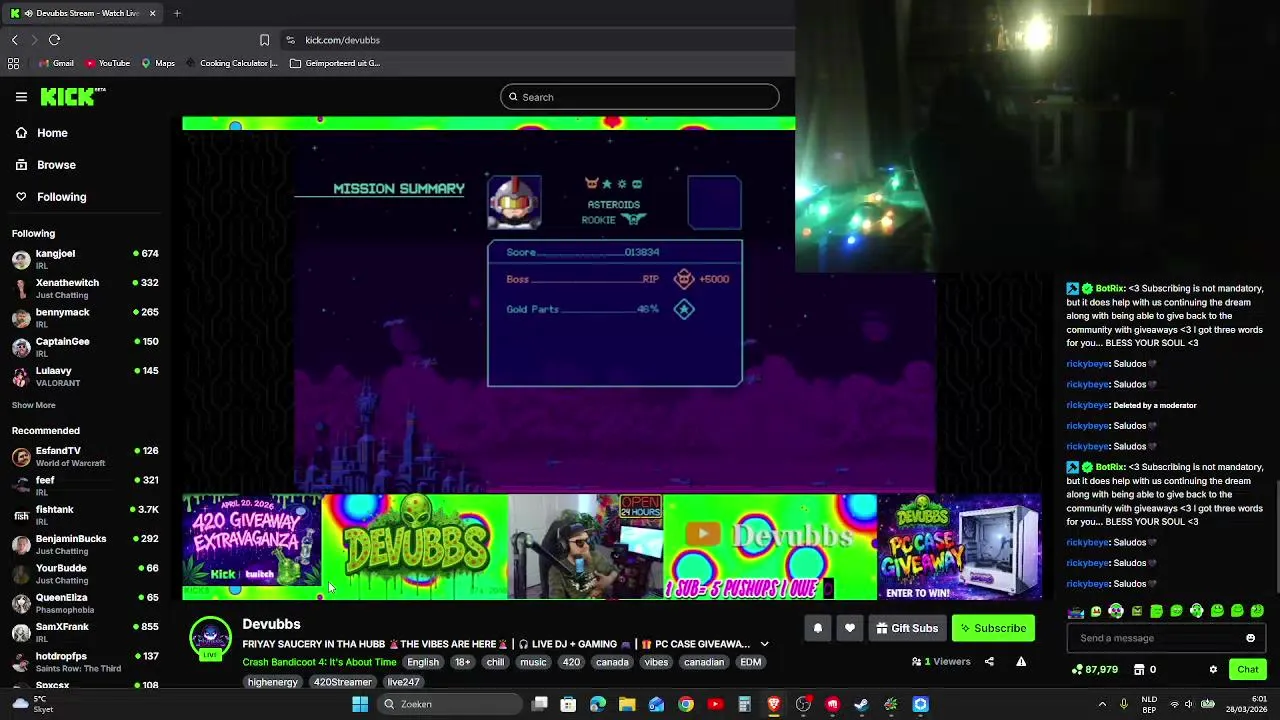Image resolution: width=1280 pixels, height=720 pixels.
Task: Open the Maps bookmark
Action: pyautogui.click(x=158, y=63)
